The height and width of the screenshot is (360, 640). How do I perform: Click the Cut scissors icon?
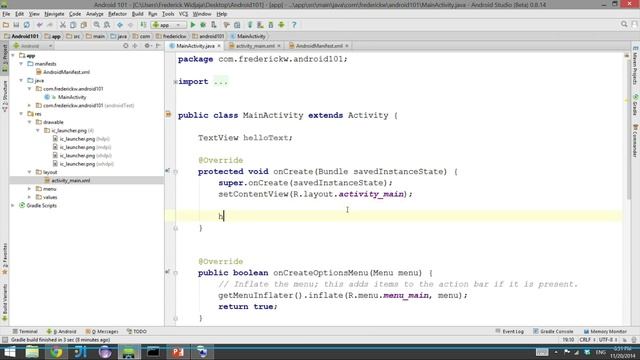[62, 25]
